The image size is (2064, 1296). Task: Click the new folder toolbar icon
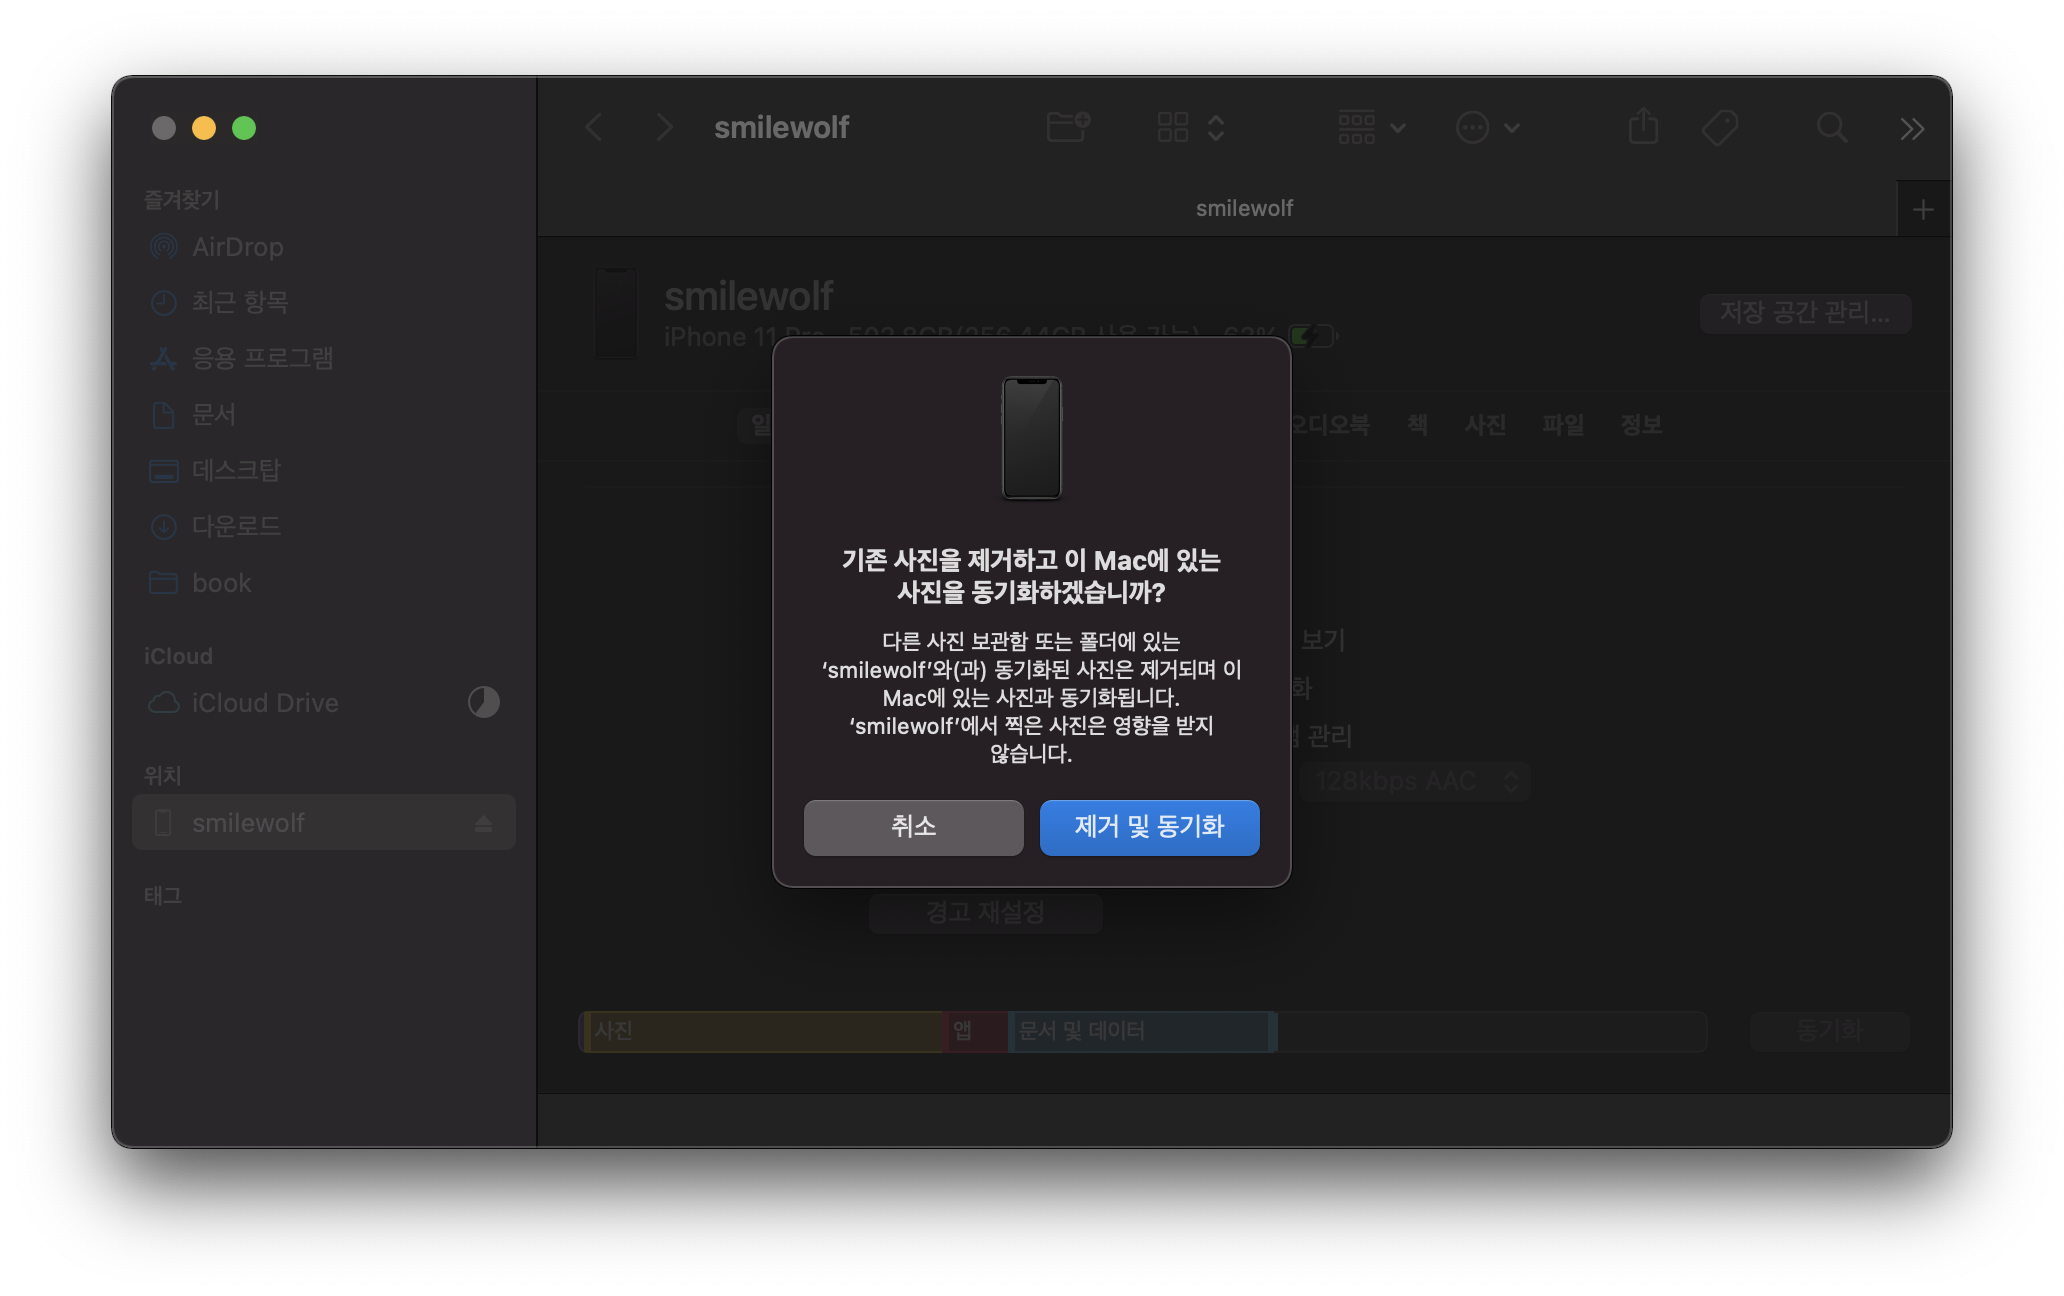point(1067,127)
